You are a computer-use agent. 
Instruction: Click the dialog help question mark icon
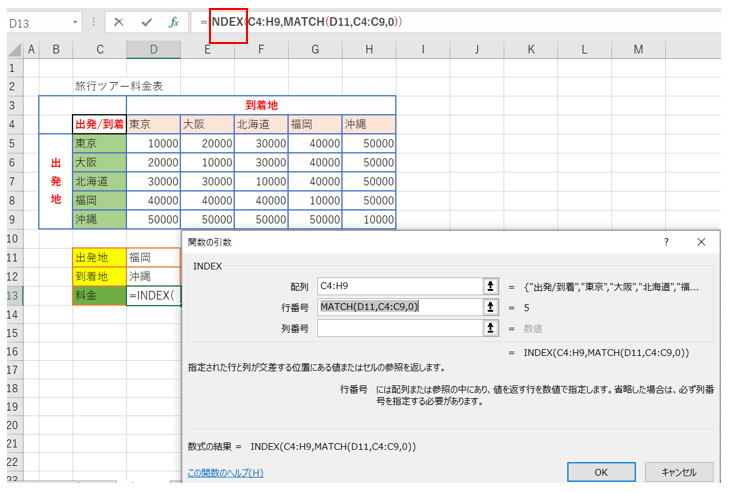coord(666,242)
